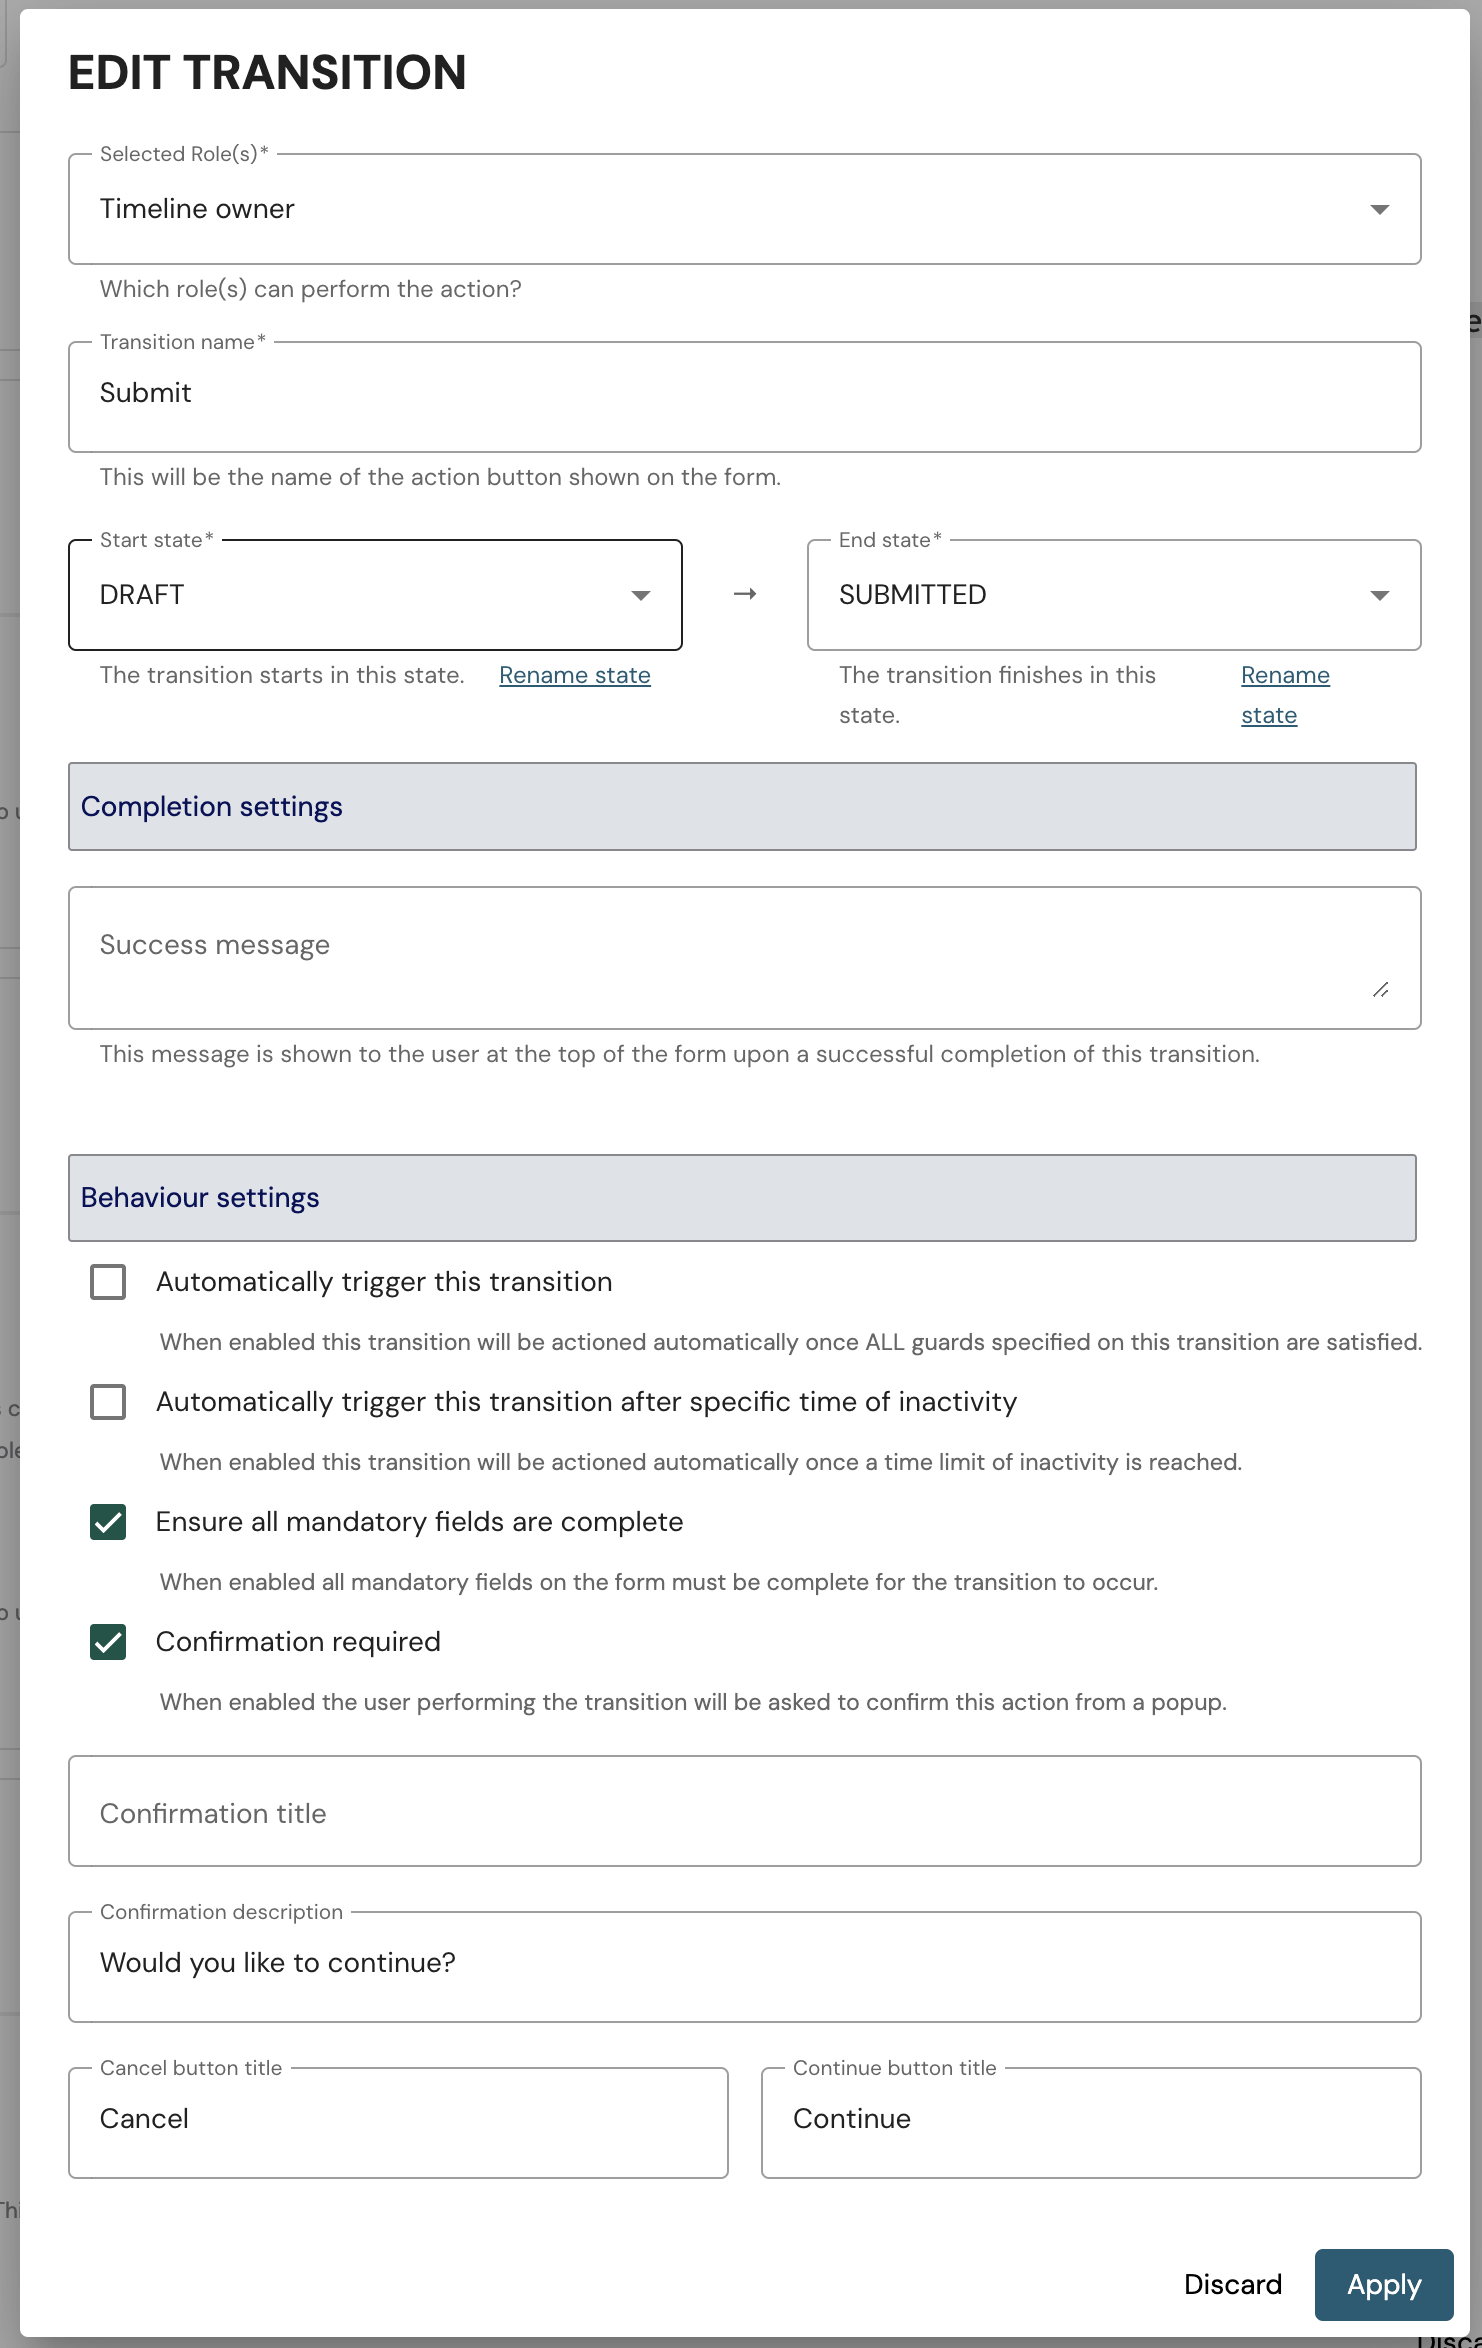Click "Which role(s) can perform the action?" helper text
This screenshot has height=2348, width=1482.
(311, 289)
